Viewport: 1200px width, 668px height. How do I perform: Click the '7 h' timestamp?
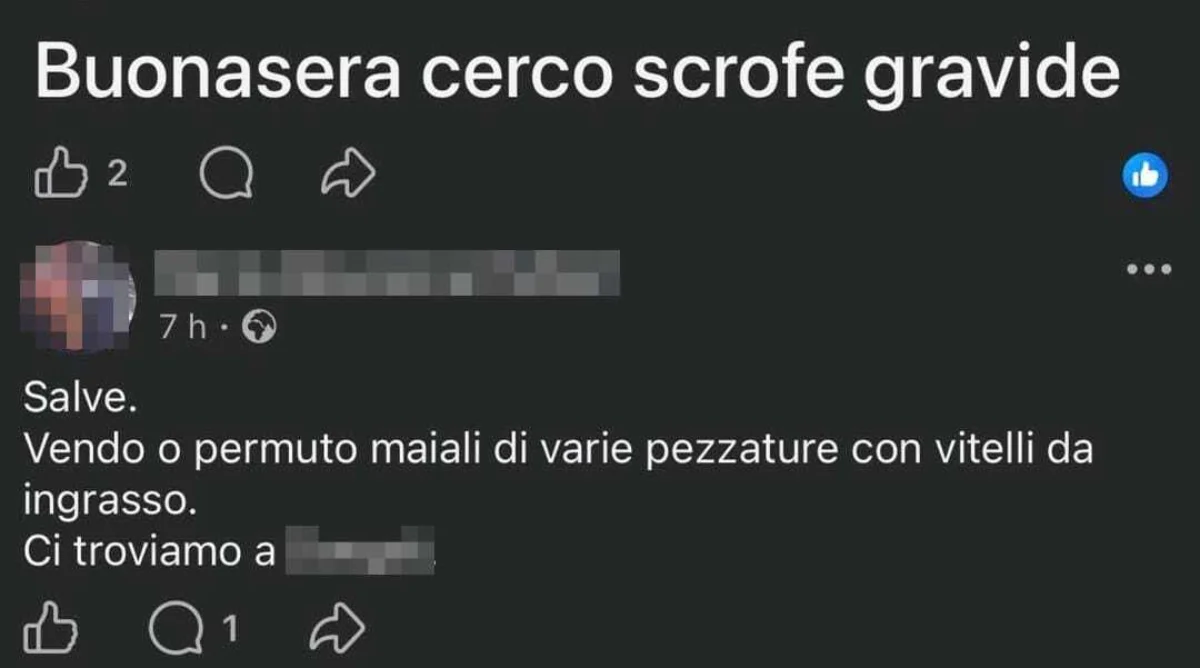184,328
